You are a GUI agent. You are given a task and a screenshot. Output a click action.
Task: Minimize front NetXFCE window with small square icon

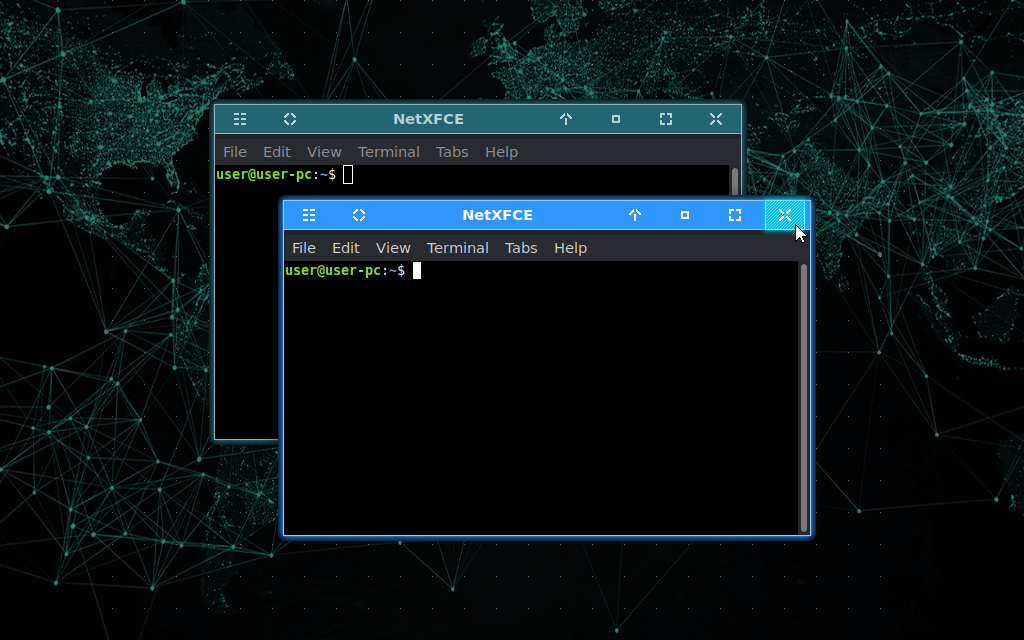(684, 215)
